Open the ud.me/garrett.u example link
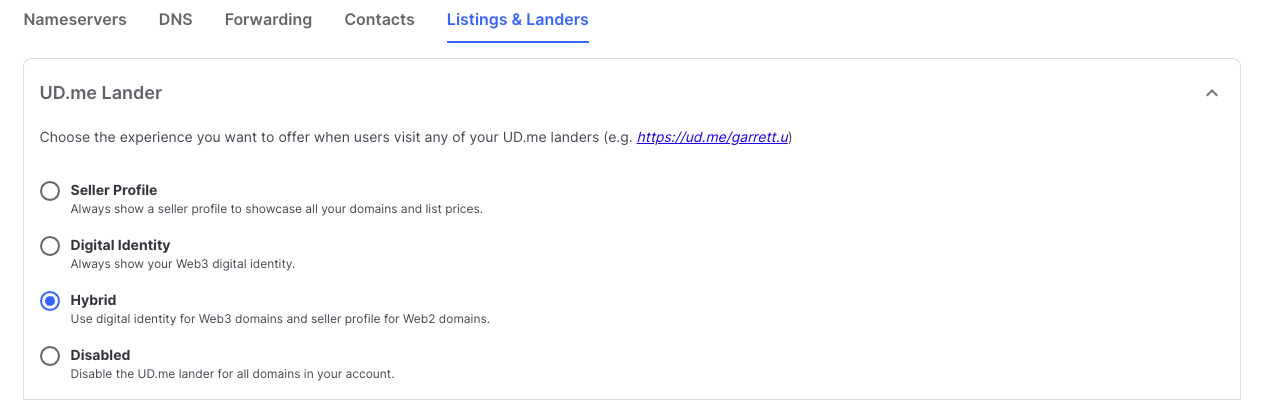 click(713, 137)
